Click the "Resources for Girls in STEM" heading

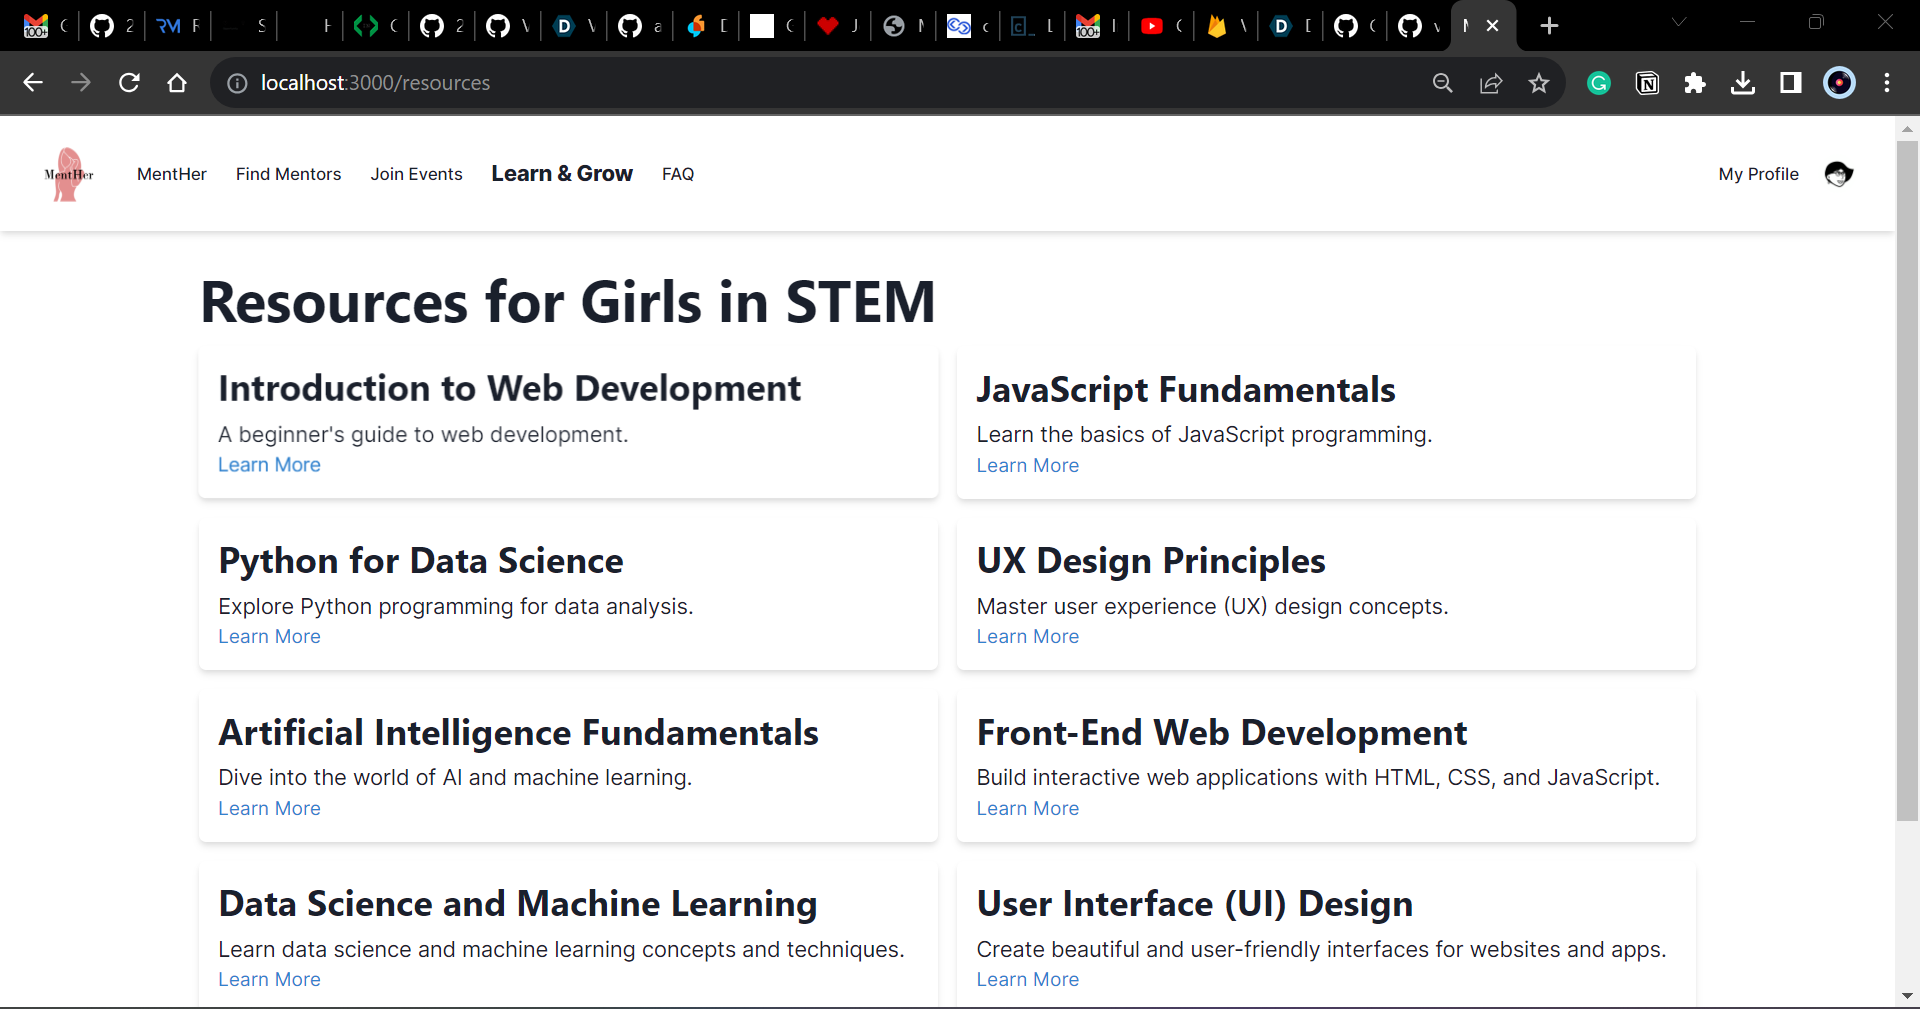click(568, 302)
